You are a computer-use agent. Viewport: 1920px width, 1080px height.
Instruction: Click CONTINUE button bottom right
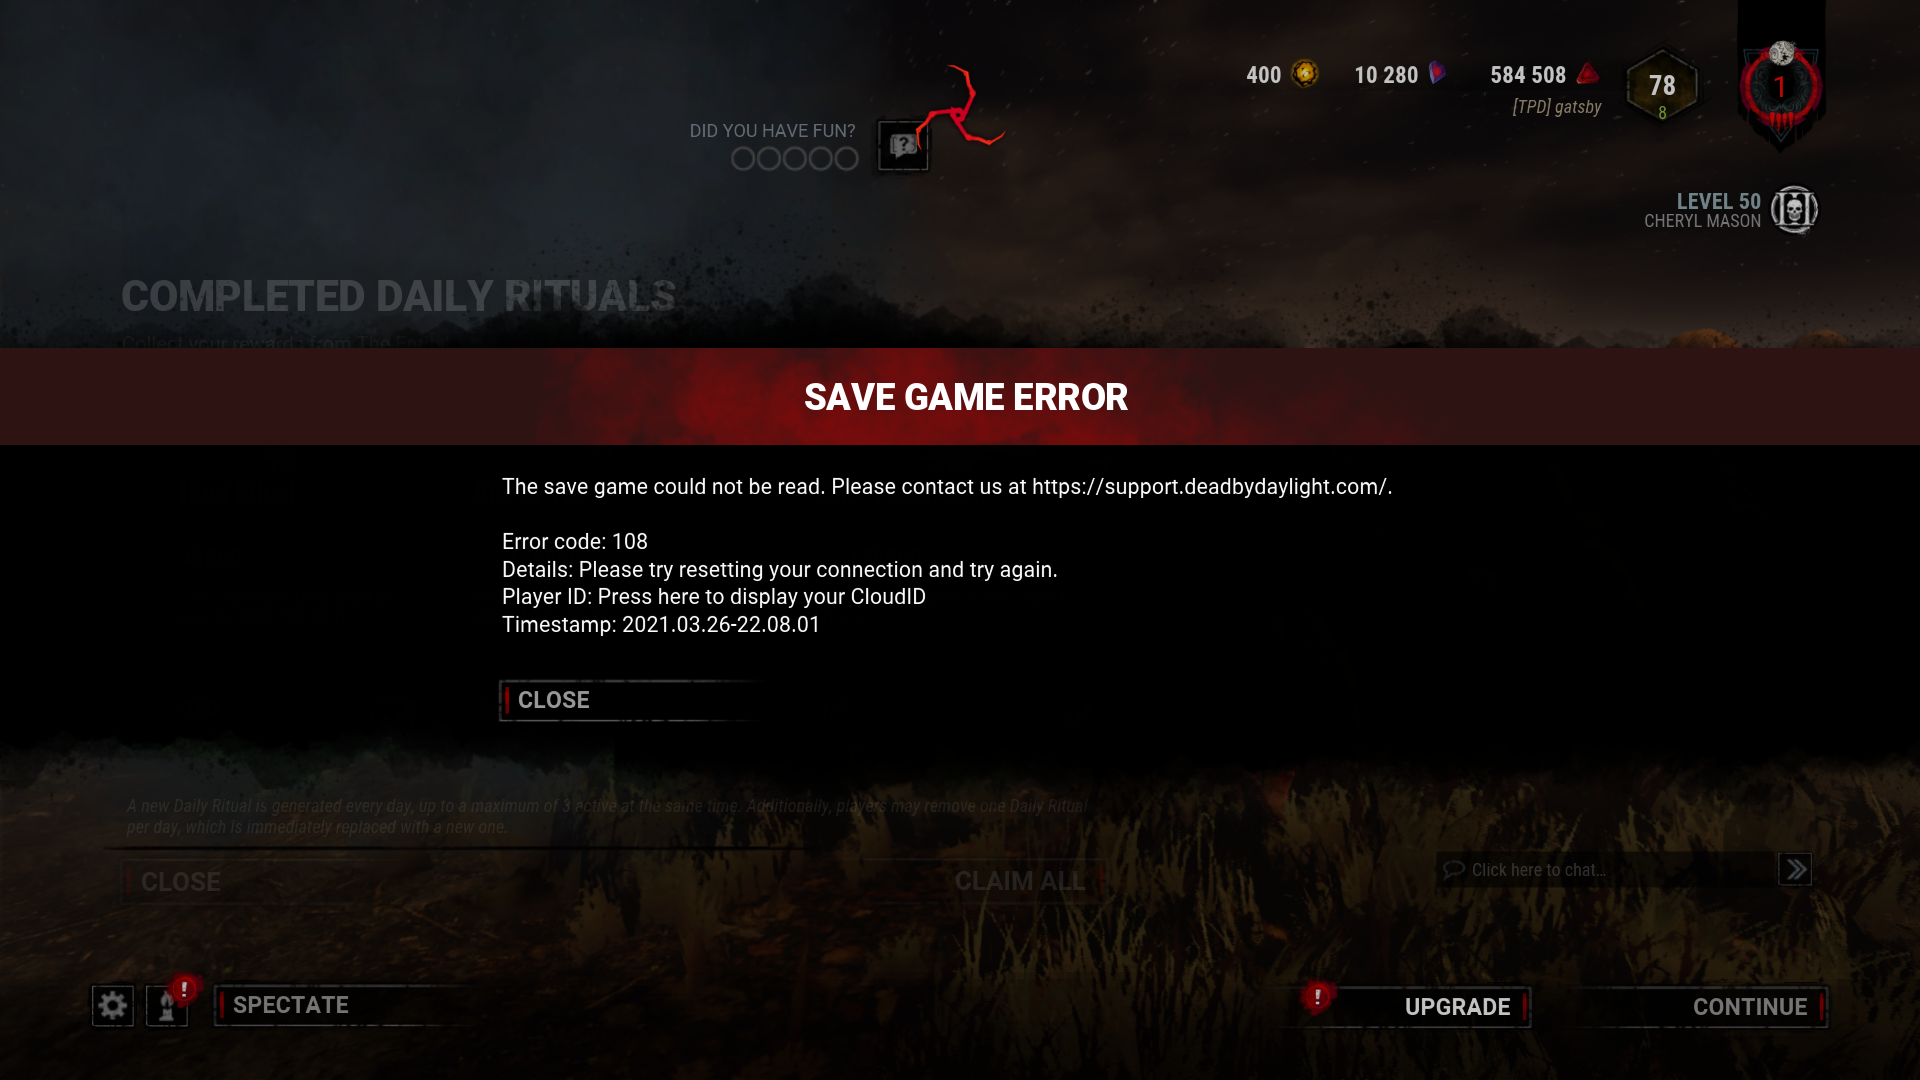tap(1749, 1006)
